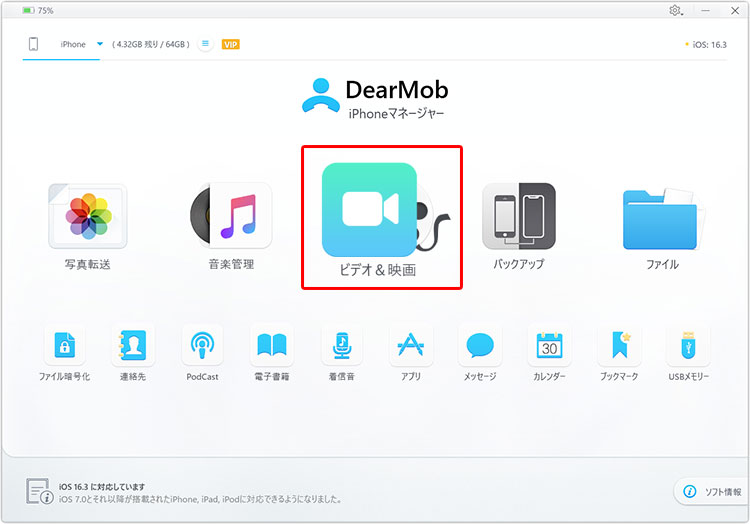Open the 電子書籍 book icon
750x524 pixels.
(272, 345)
